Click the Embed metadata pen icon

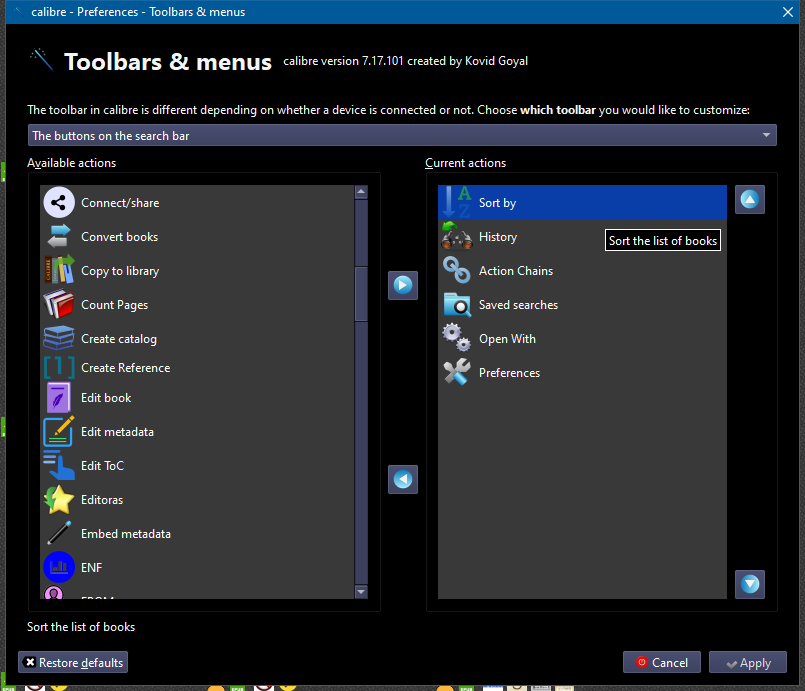[59, 533]
